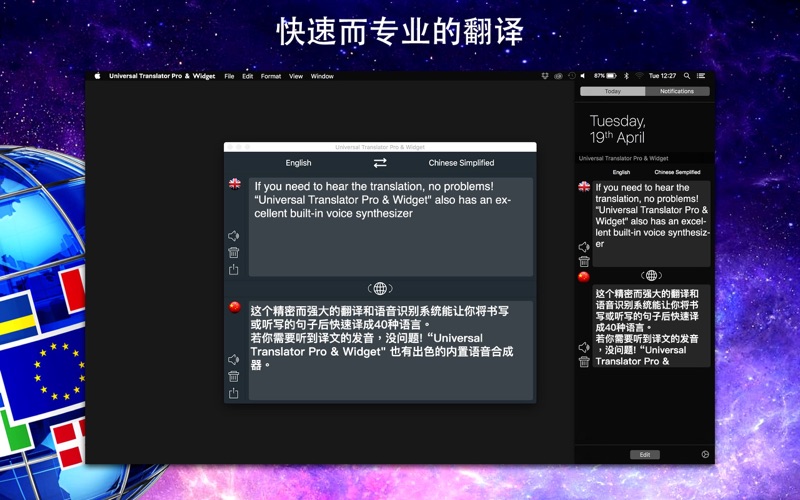Open the View menu
Image resolution: width=800 pixels, height=500 pixels.
coord(296,76)
